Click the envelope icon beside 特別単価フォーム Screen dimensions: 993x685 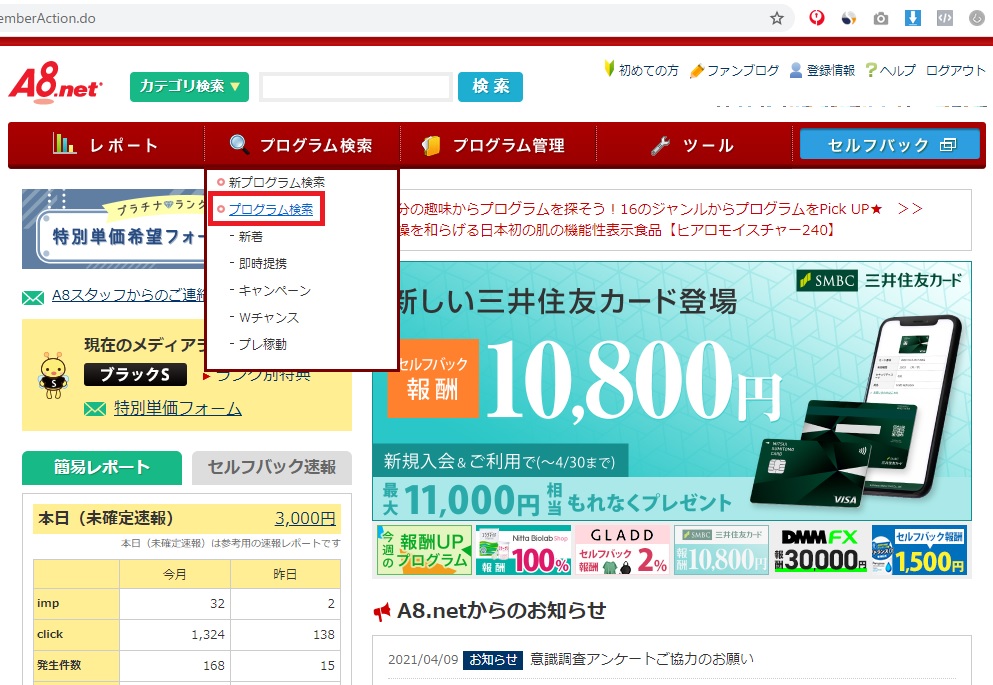[x=95, y=408]
